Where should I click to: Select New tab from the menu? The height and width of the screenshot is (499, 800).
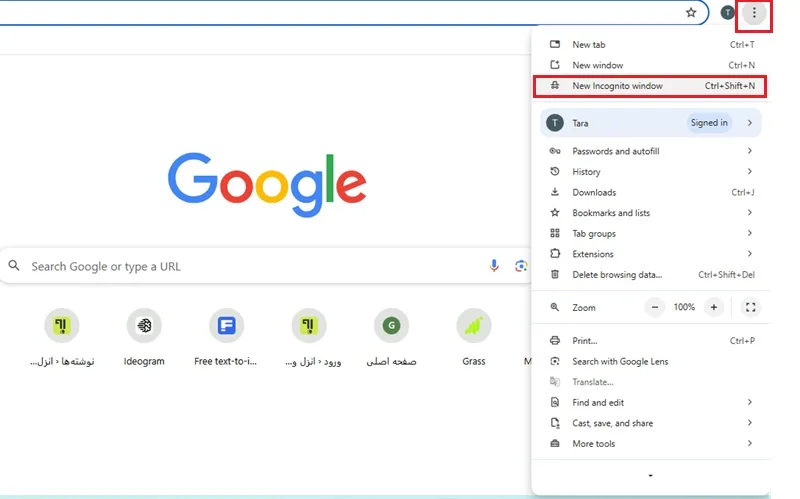tap(651, 44)
